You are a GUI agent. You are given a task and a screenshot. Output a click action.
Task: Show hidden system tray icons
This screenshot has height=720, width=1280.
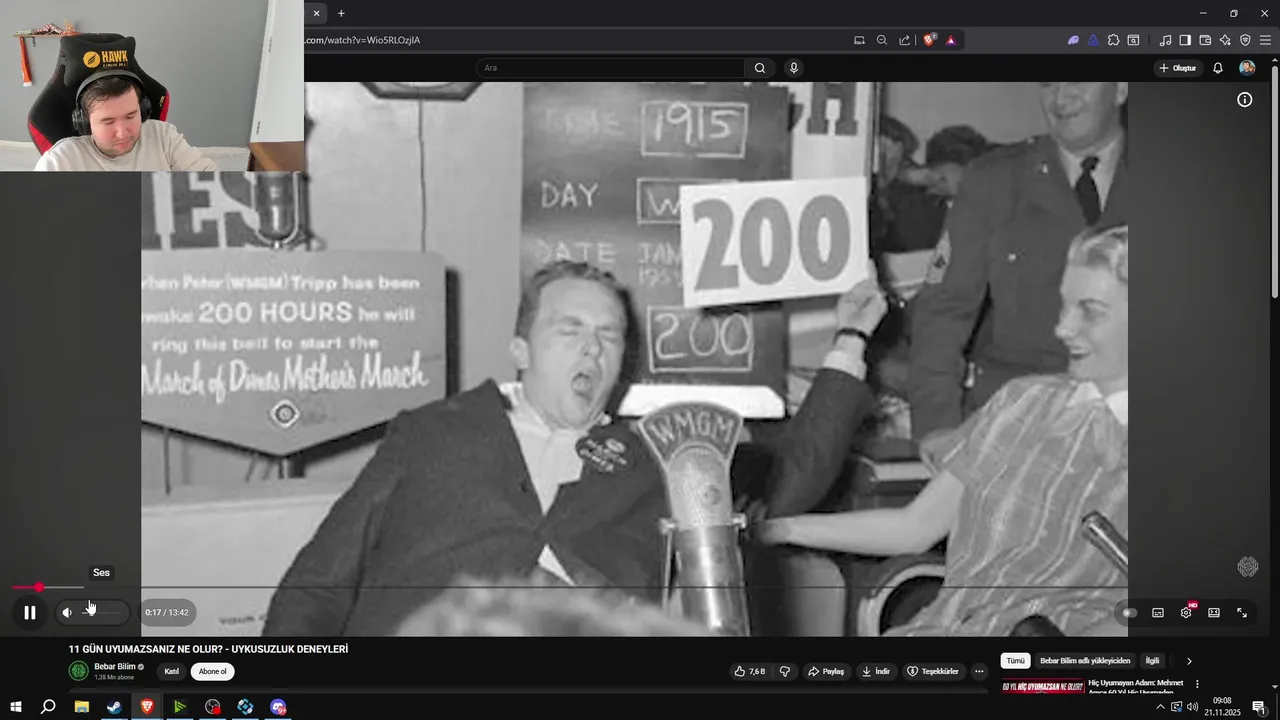click(x=1160, y=707)
